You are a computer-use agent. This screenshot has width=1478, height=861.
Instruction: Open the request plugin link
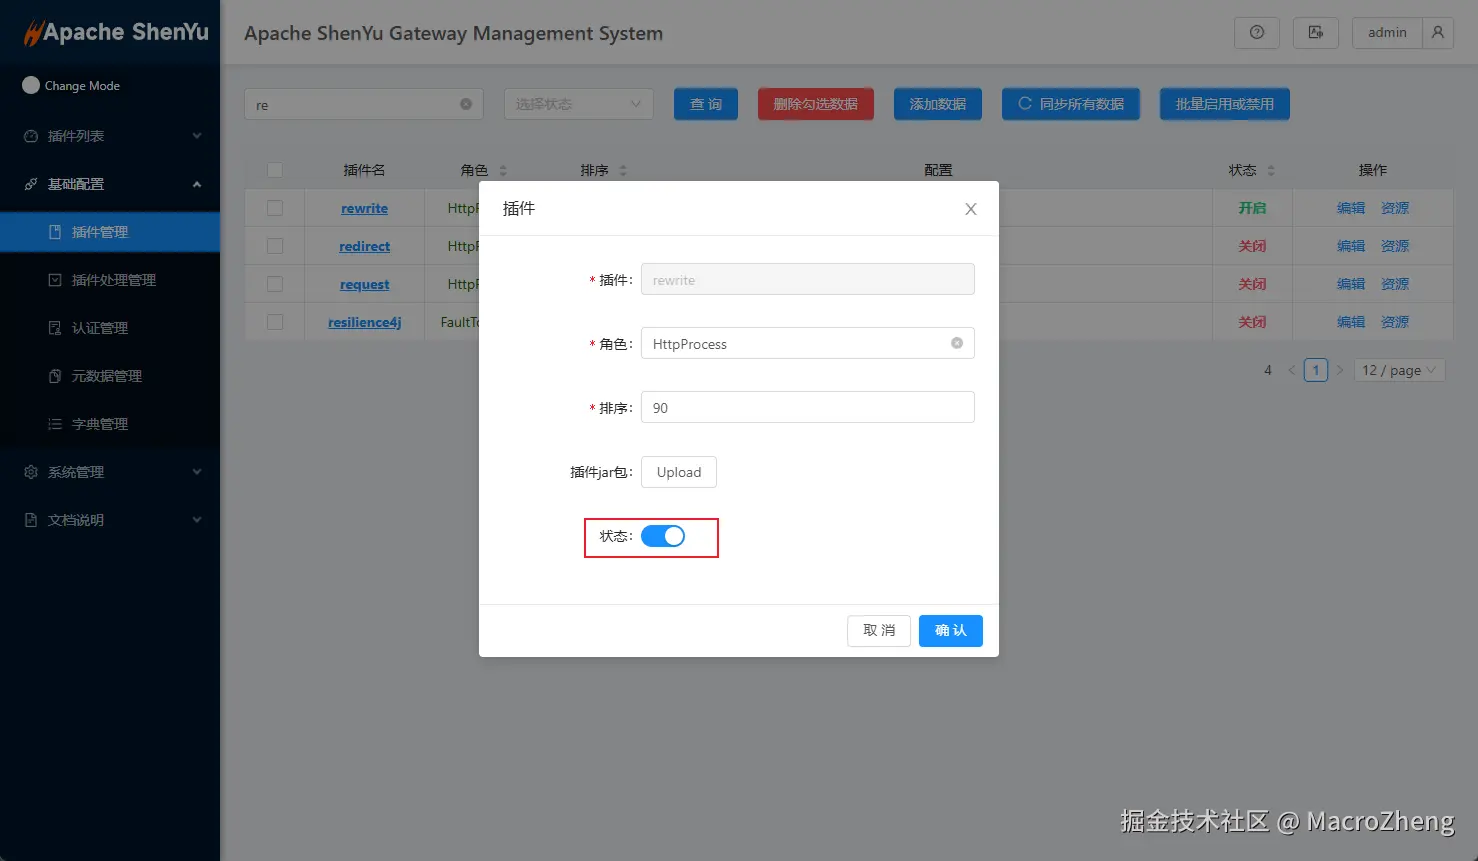(364, 284)
